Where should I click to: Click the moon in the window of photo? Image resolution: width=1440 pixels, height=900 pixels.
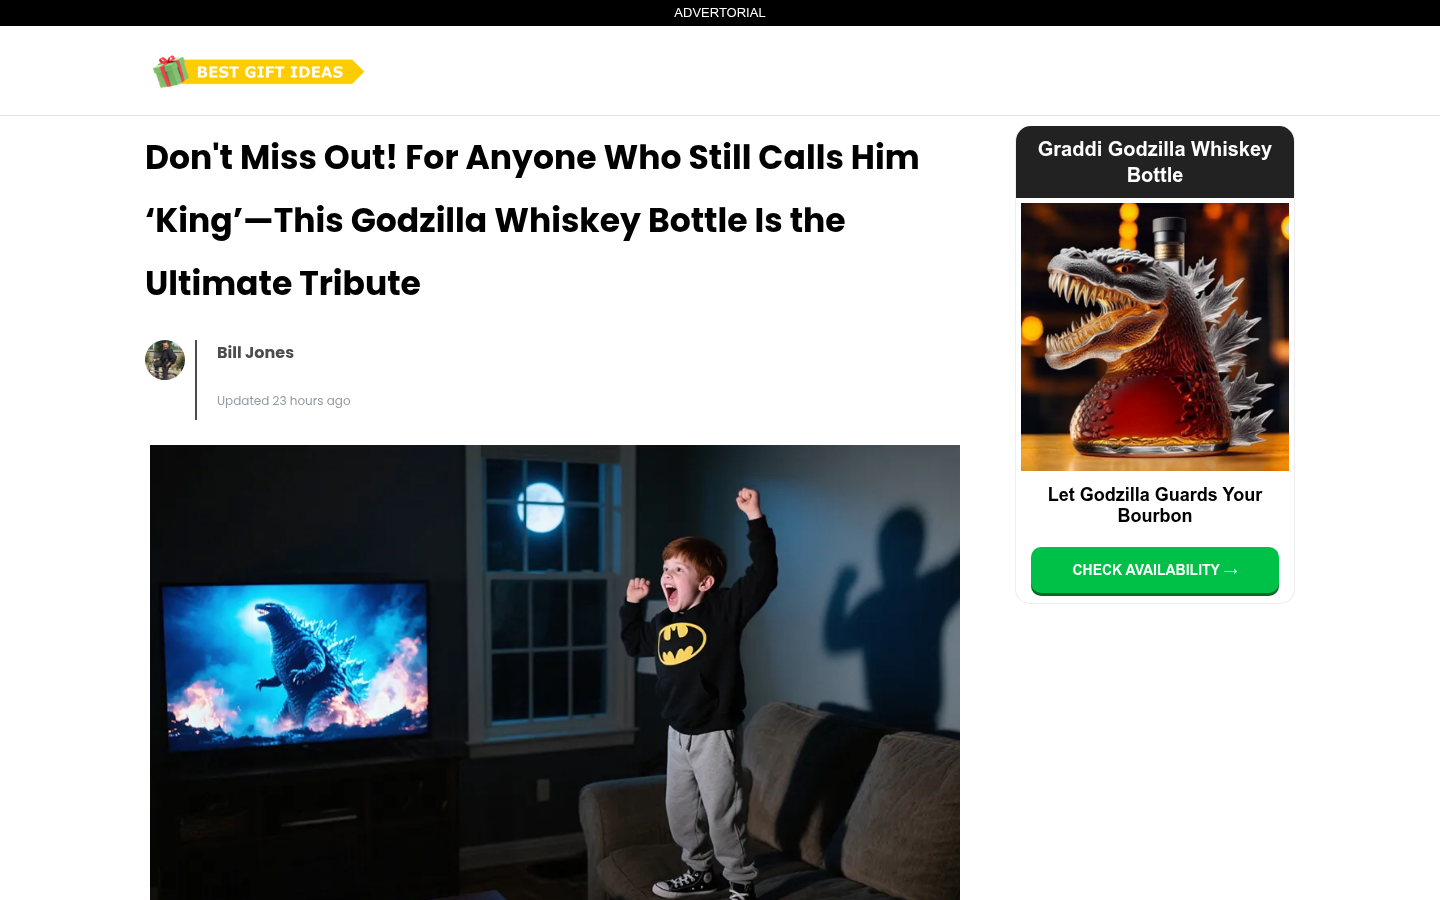541,506
